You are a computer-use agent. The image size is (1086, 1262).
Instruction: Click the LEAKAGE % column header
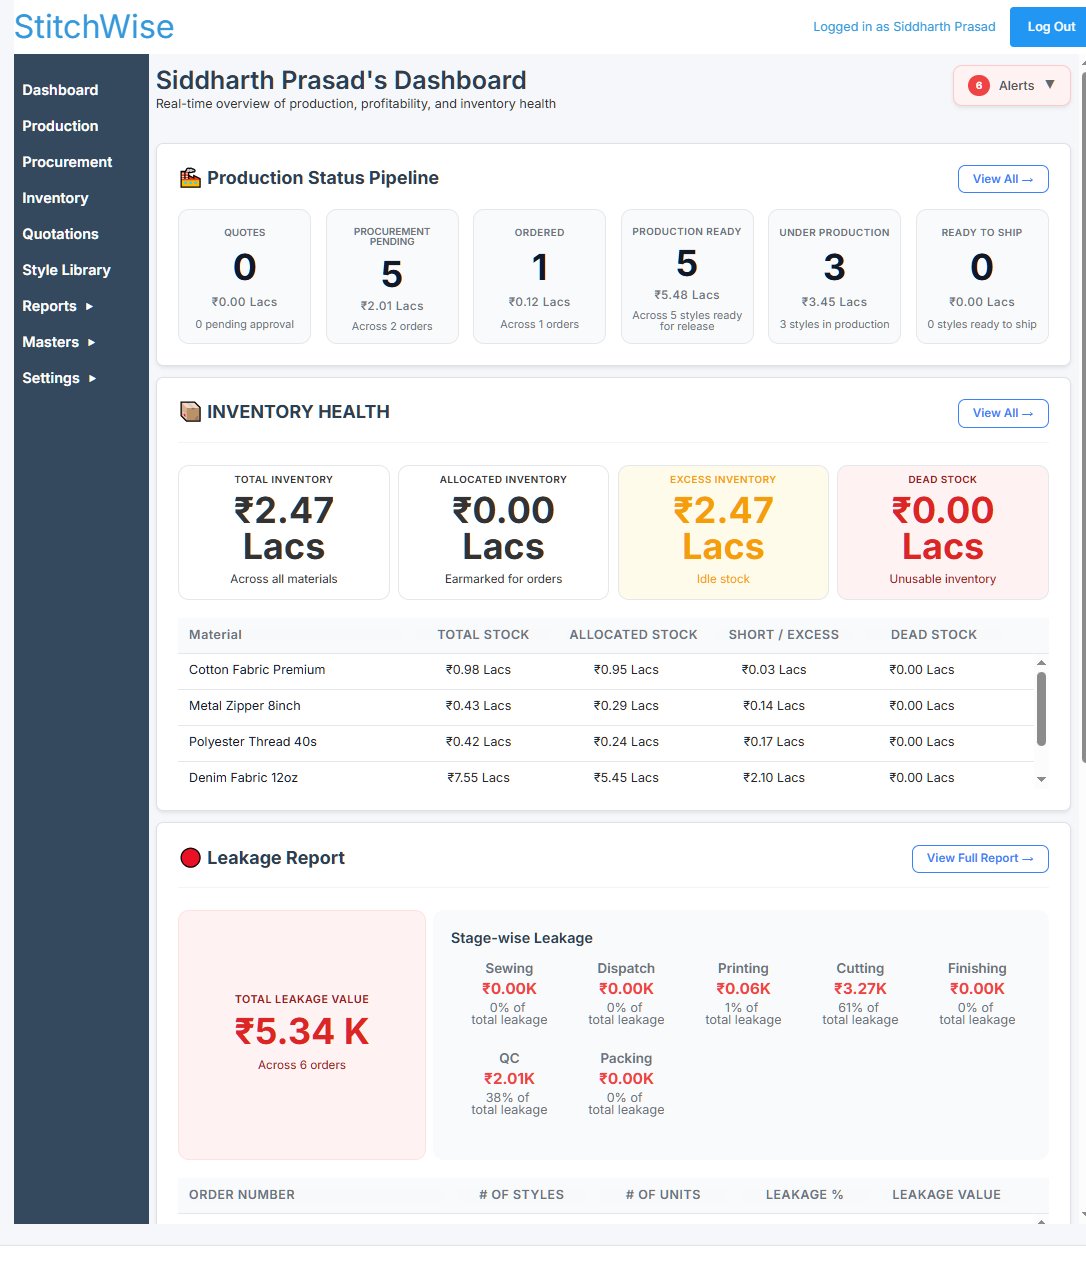click(804, 1195)
